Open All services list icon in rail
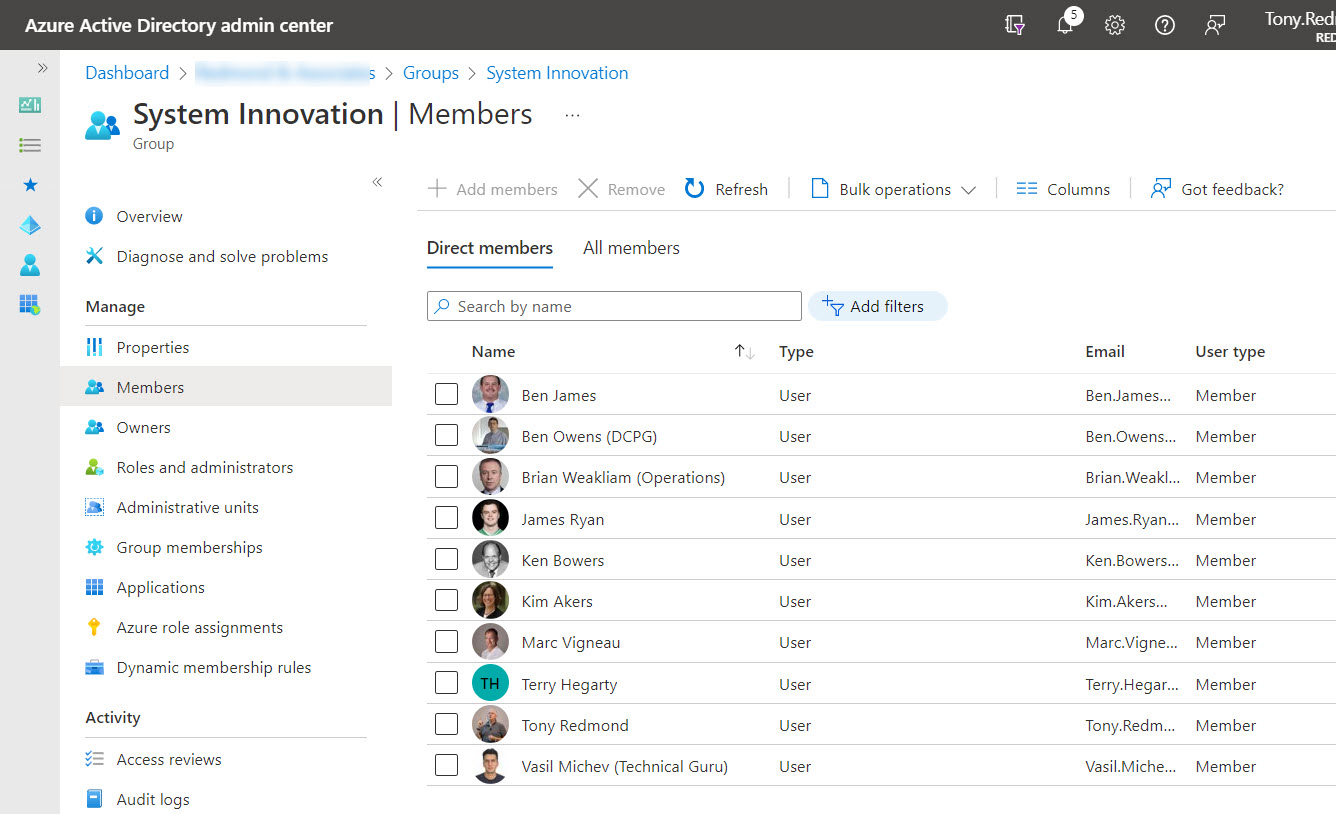 click(30, 145)
